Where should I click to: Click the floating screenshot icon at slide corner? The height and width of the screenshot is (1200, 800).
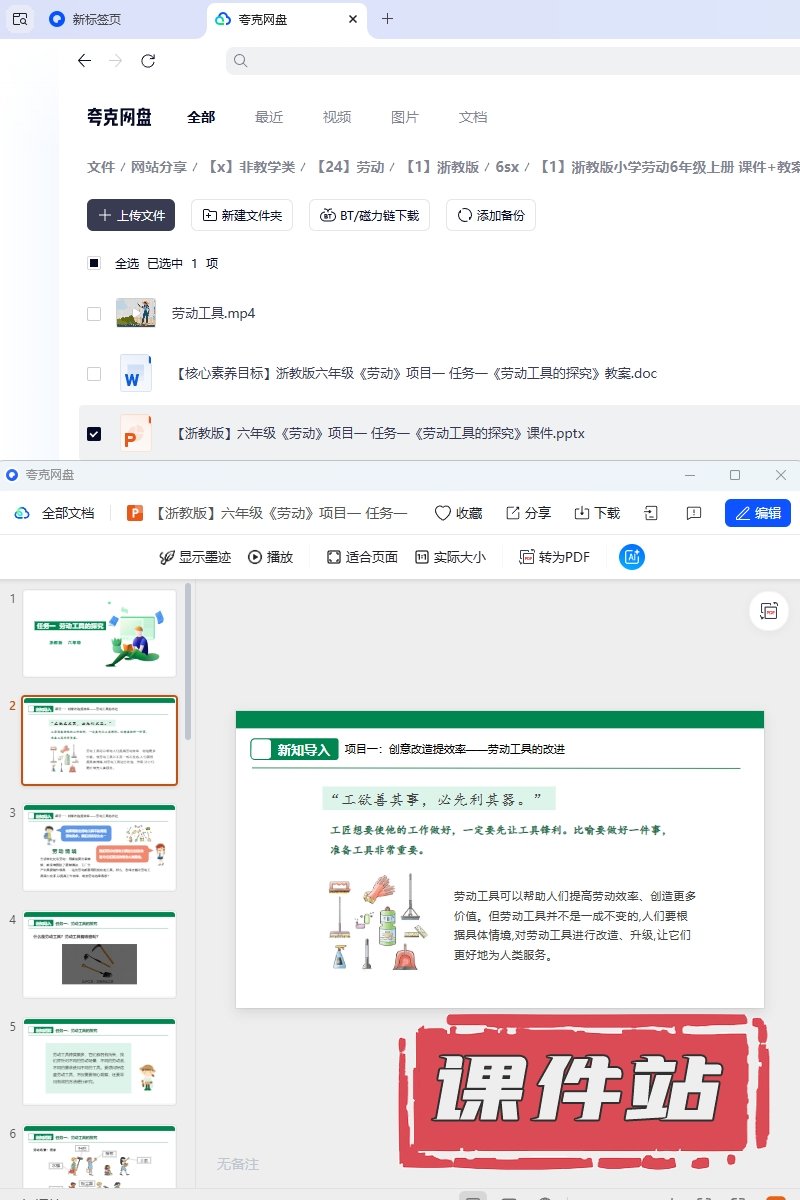coord(768,610)
